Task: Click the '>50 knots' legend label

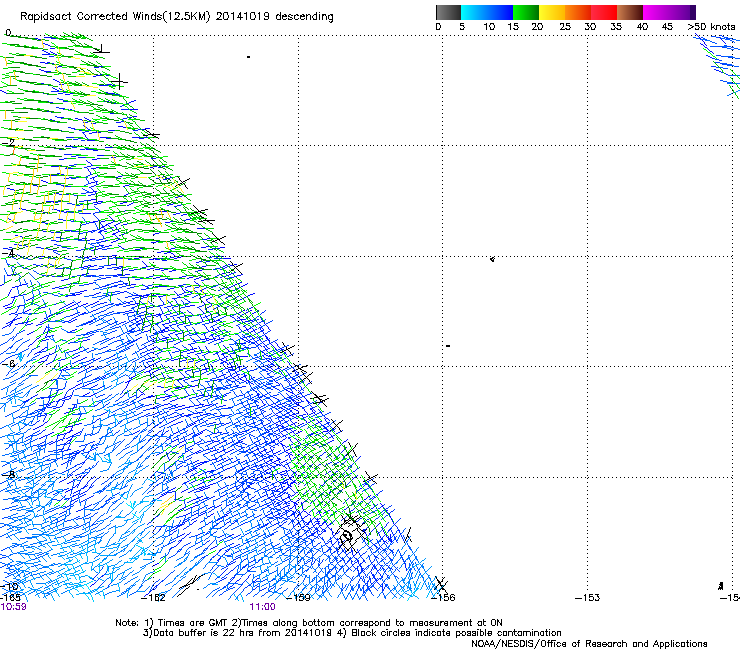Action: point(711,27)
